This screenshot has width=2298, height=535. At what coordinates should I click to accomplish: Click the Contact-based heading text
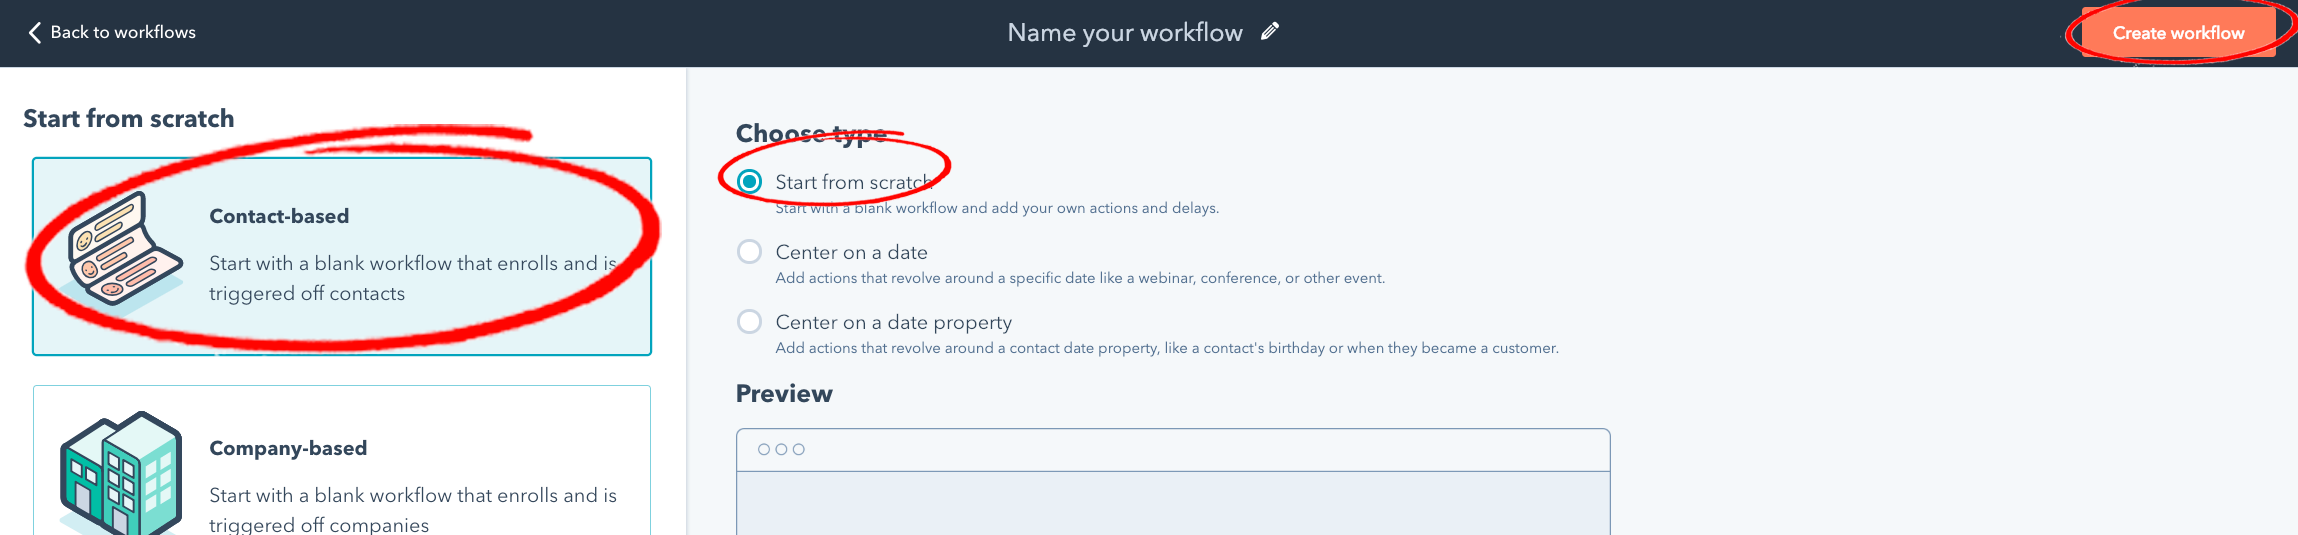click(279, 216)
